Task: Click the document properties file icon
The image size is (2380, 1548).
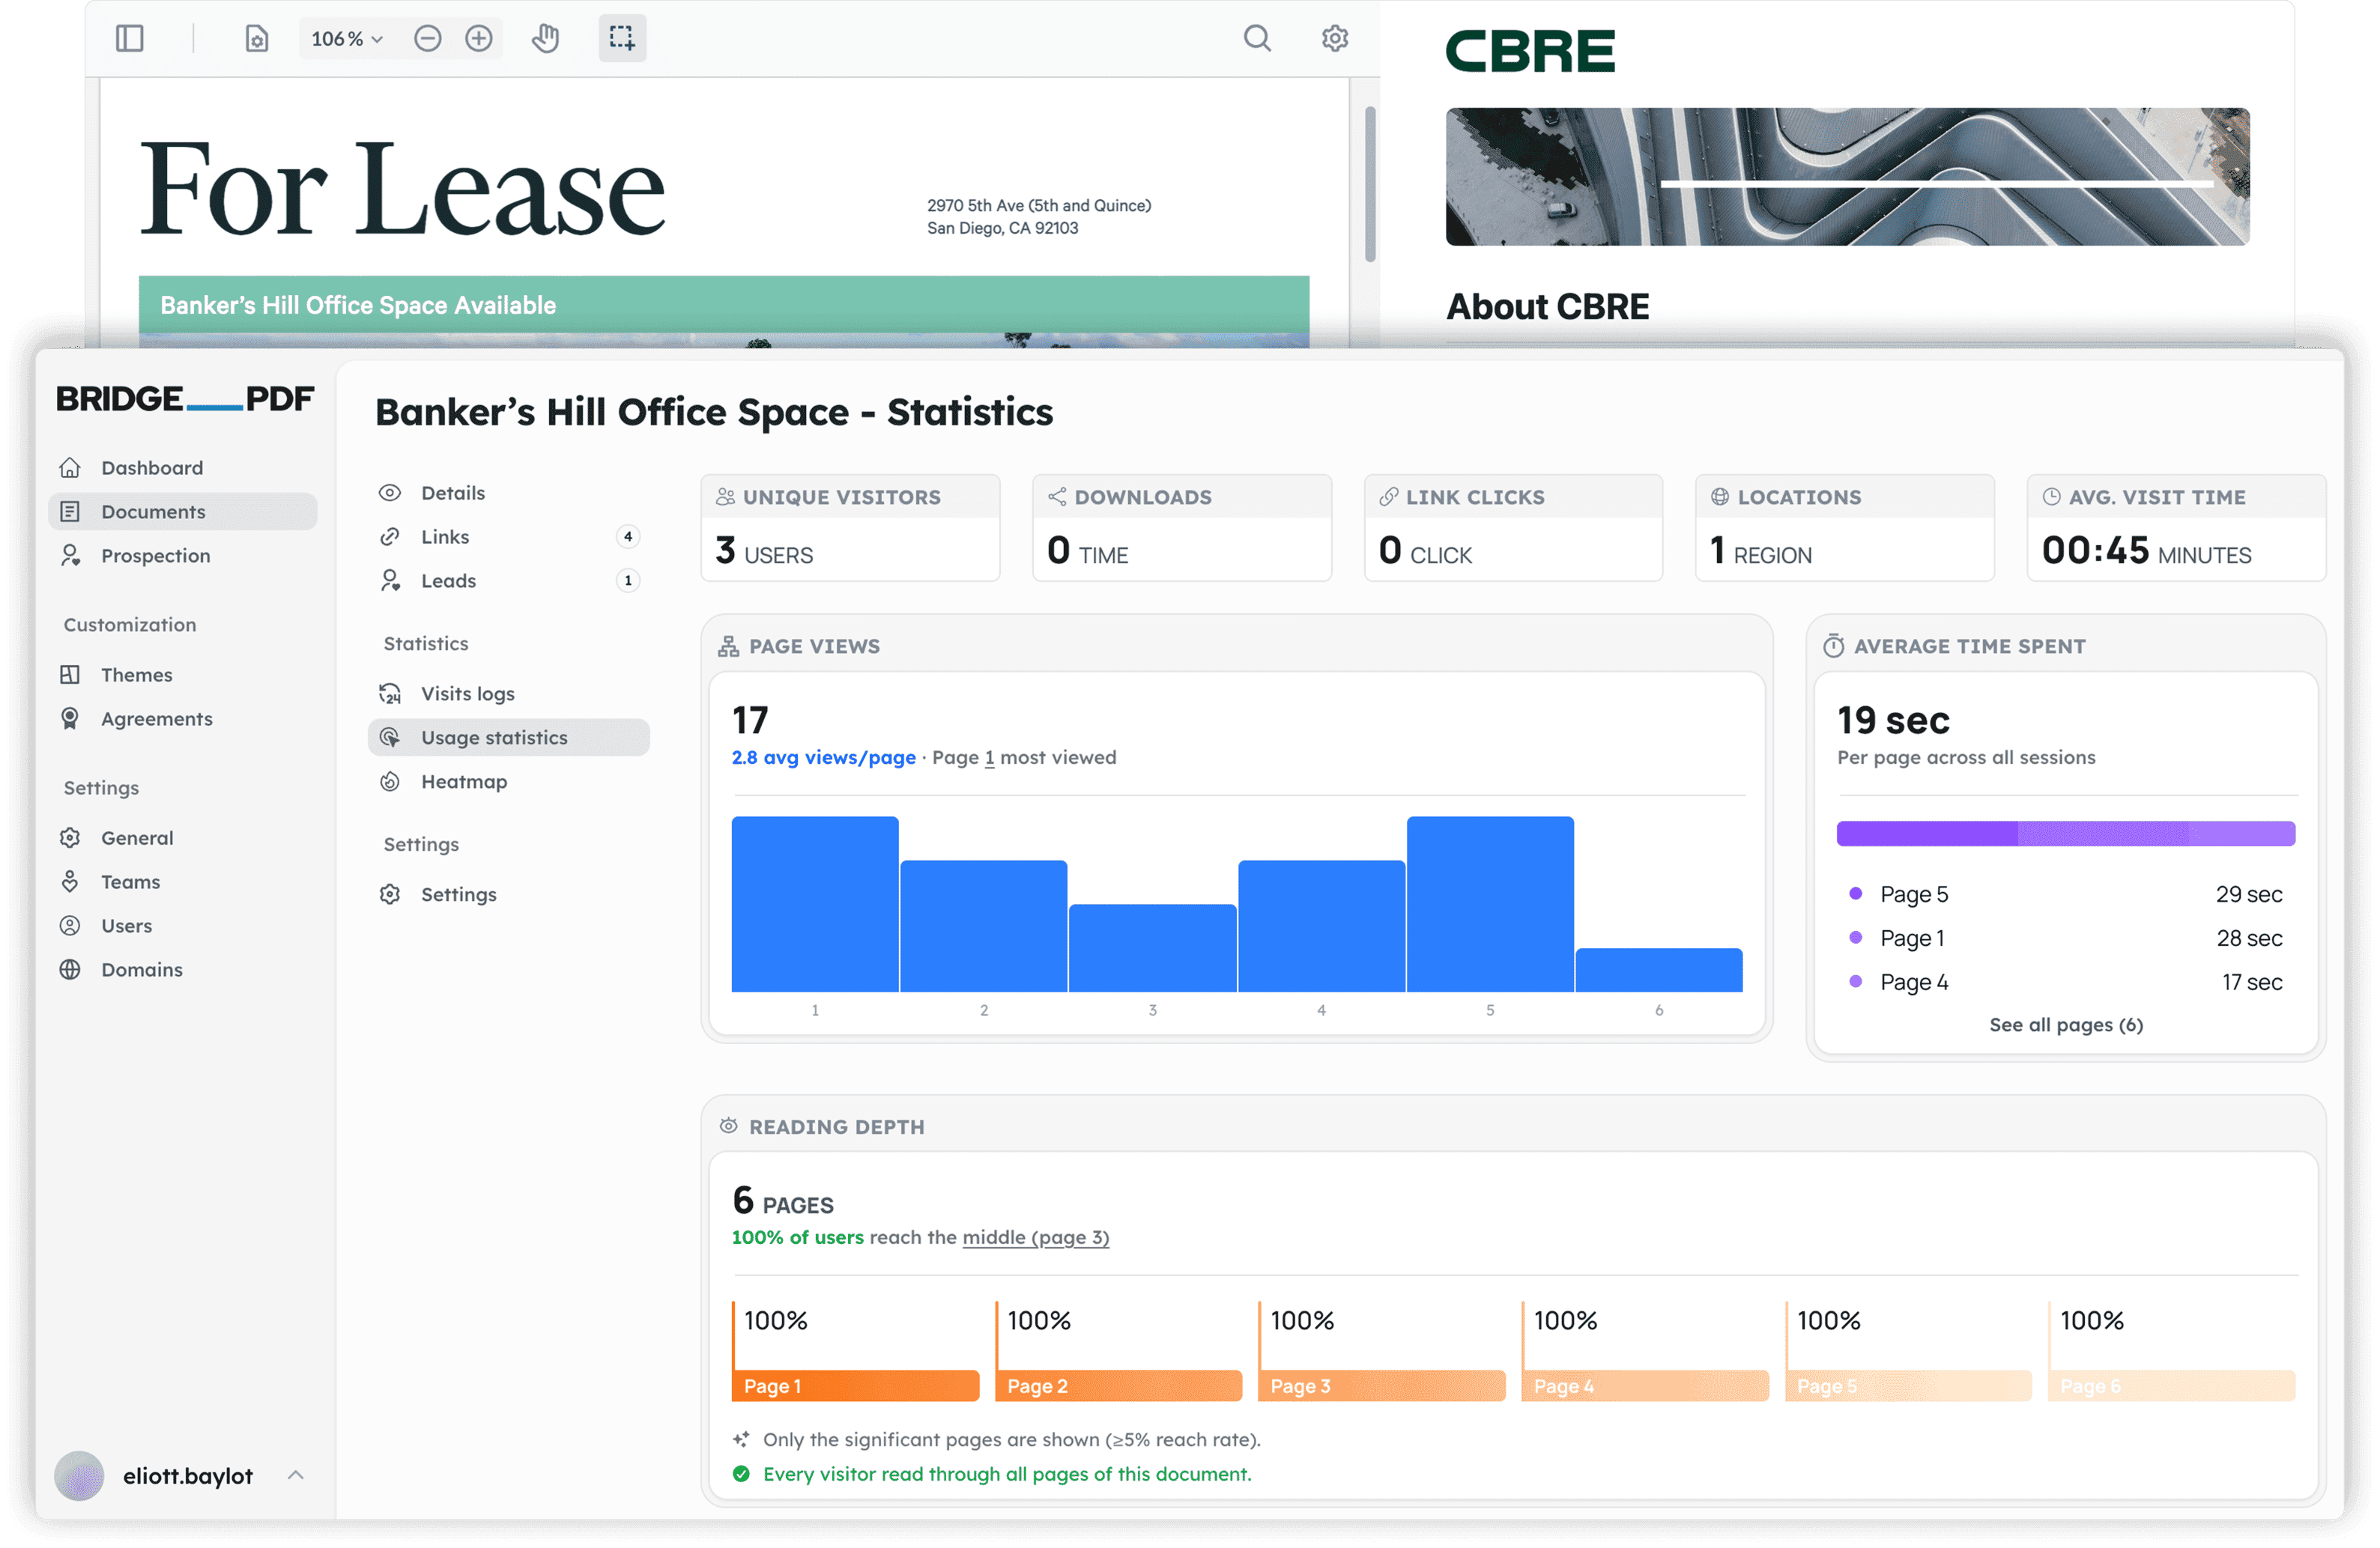Action: click(x=257, y=38)
